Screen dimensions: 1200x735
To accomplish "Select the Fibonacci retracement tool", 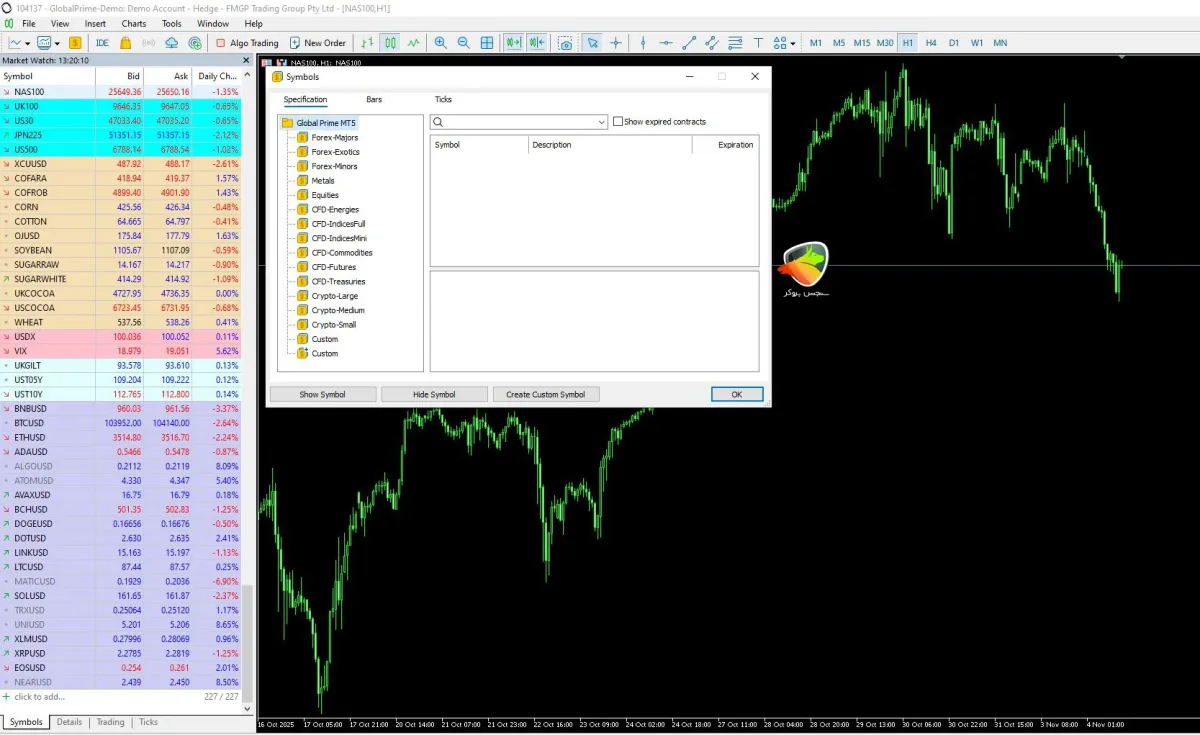I will point(735,43).
